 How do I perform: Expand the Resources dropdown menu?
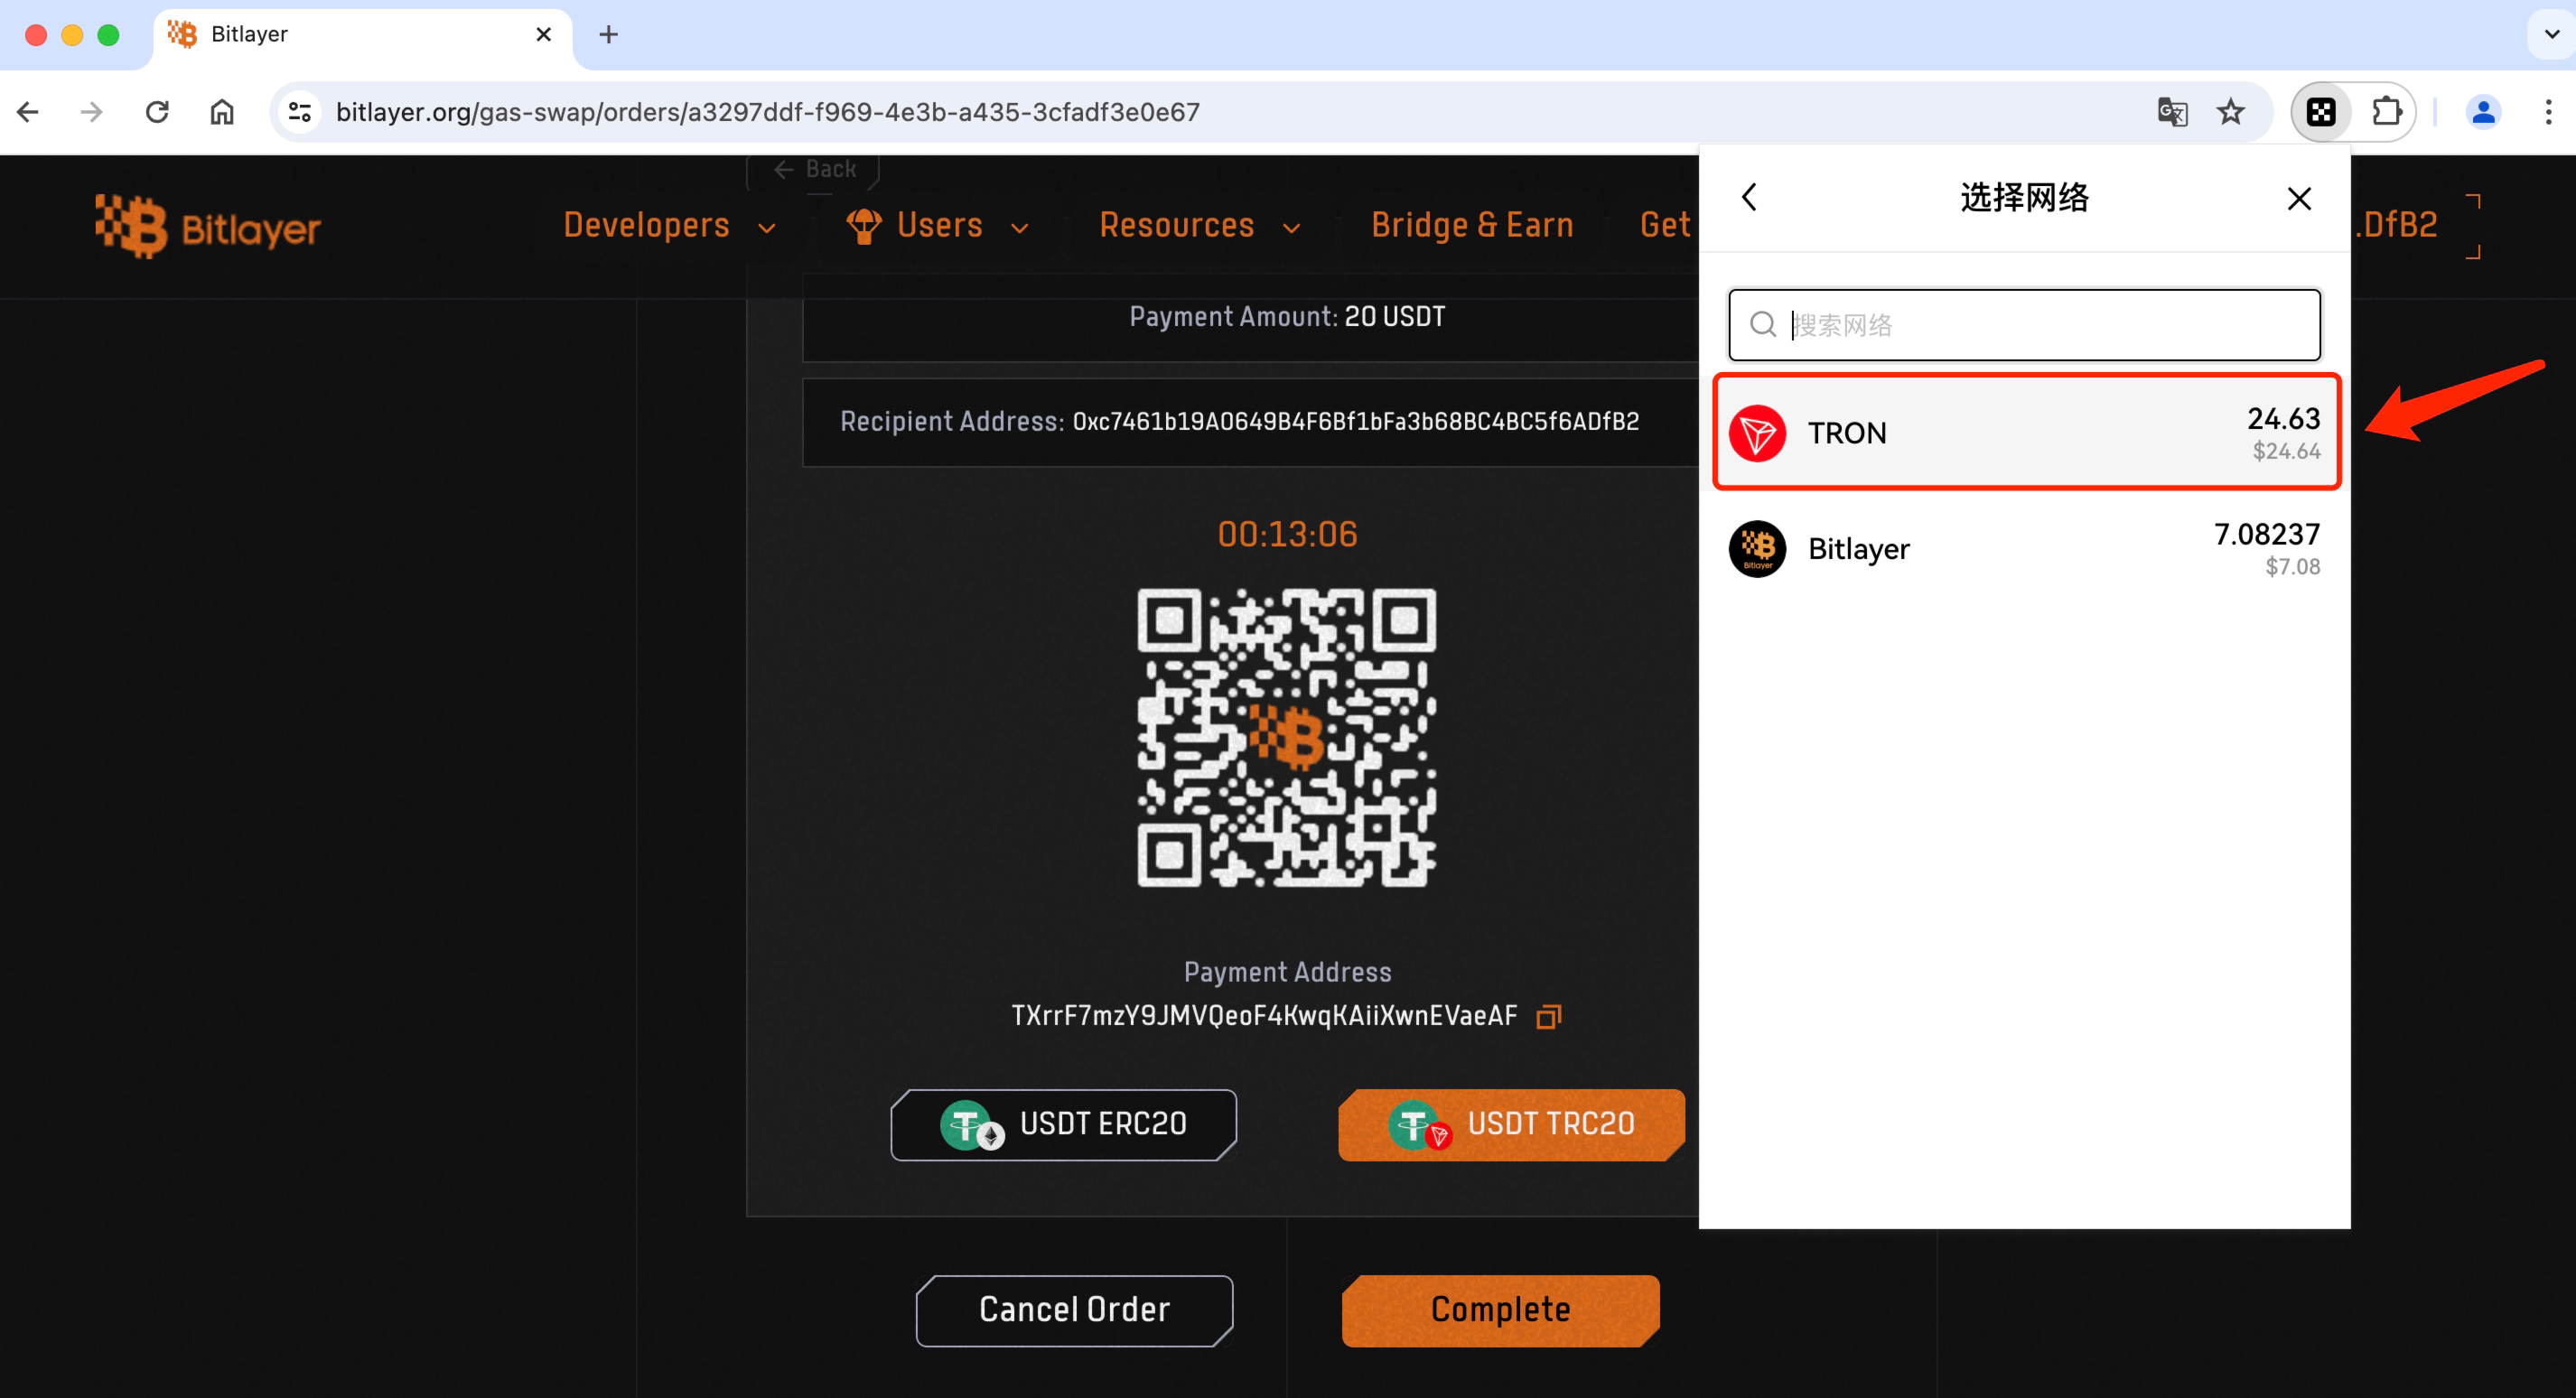(1199, 226)
